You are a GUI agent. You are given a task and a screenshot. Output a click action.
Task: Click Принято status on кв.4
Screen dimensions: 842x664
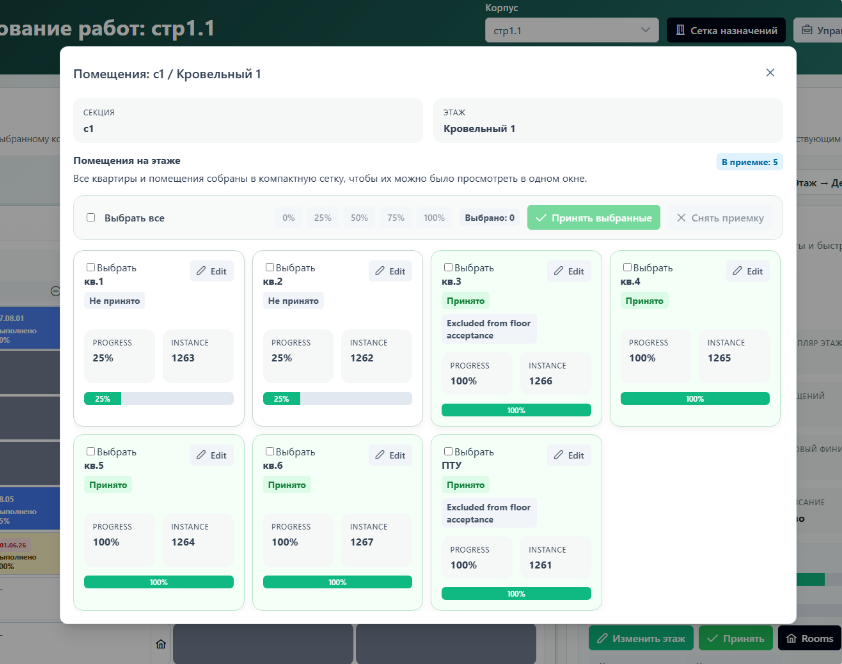coord(644,301)
